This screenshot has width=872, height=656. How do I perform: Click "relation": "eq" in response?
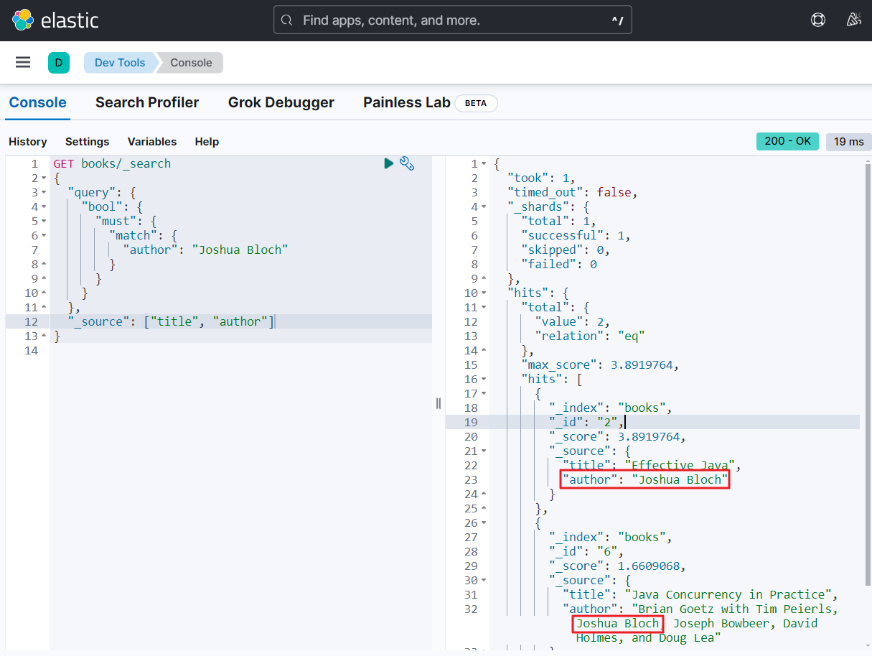tap(589, 336)
